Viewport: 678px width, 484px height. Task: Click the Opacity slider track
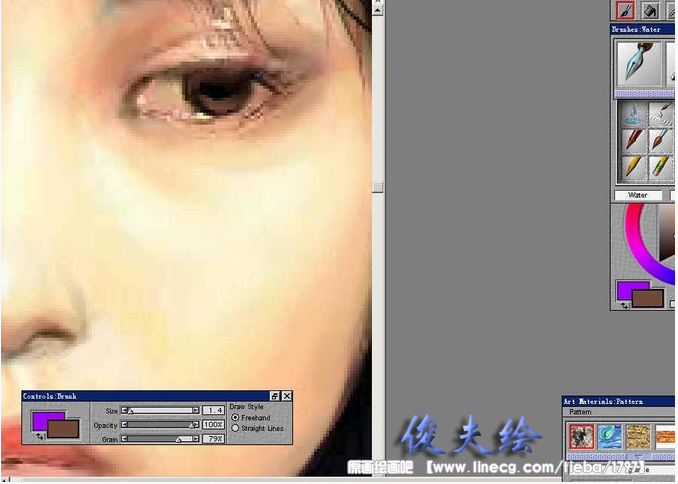click(x=160, y=425)
